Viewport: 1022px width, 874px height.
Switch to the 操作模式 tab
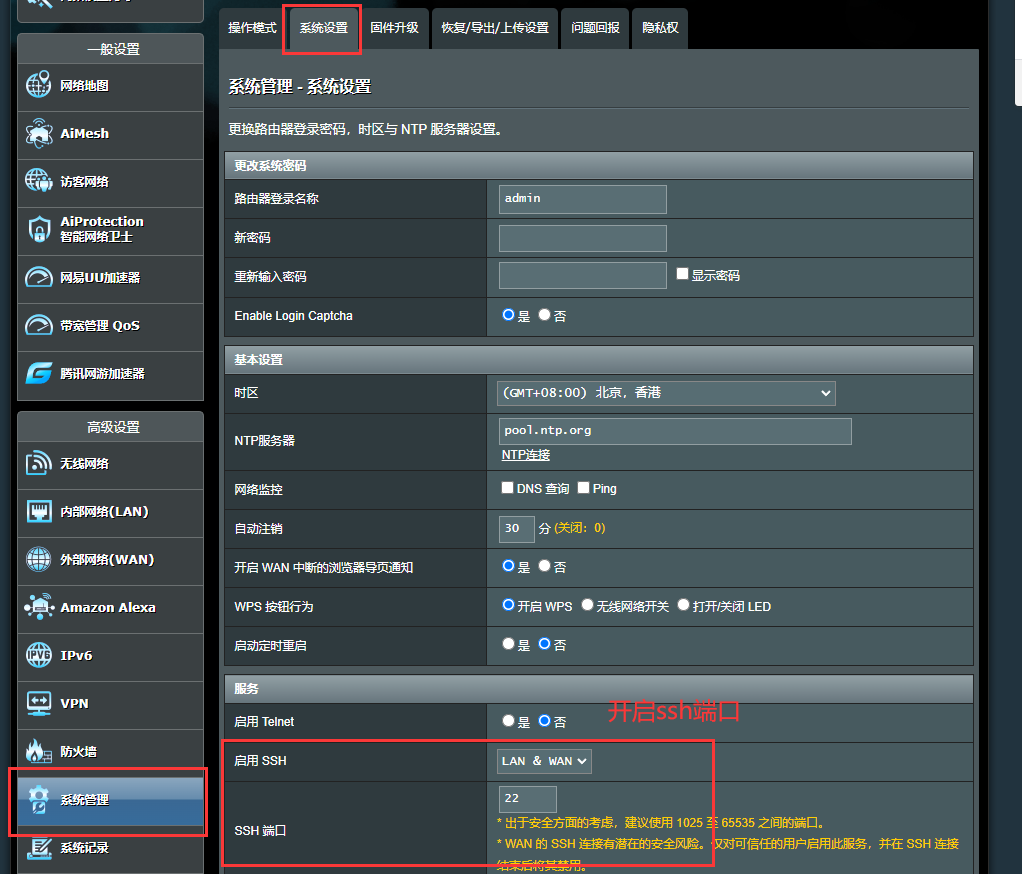[x=252, y=28]
